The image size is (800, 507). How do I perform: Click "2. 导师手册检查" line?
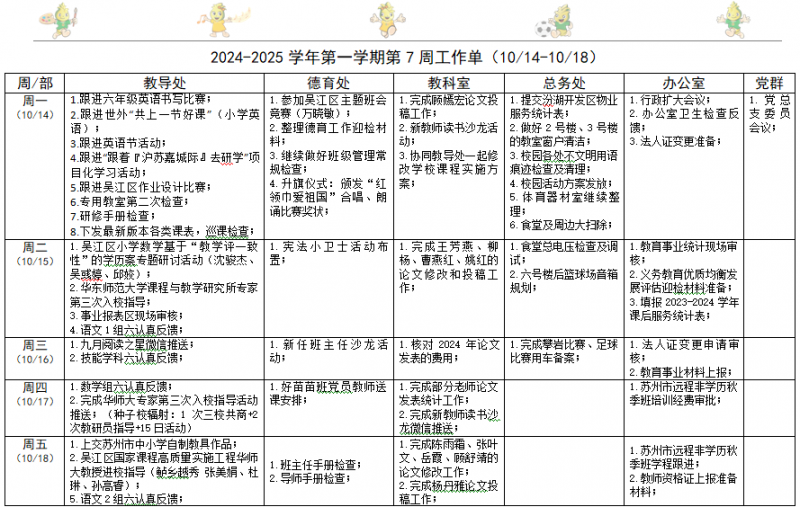point(310,478)
